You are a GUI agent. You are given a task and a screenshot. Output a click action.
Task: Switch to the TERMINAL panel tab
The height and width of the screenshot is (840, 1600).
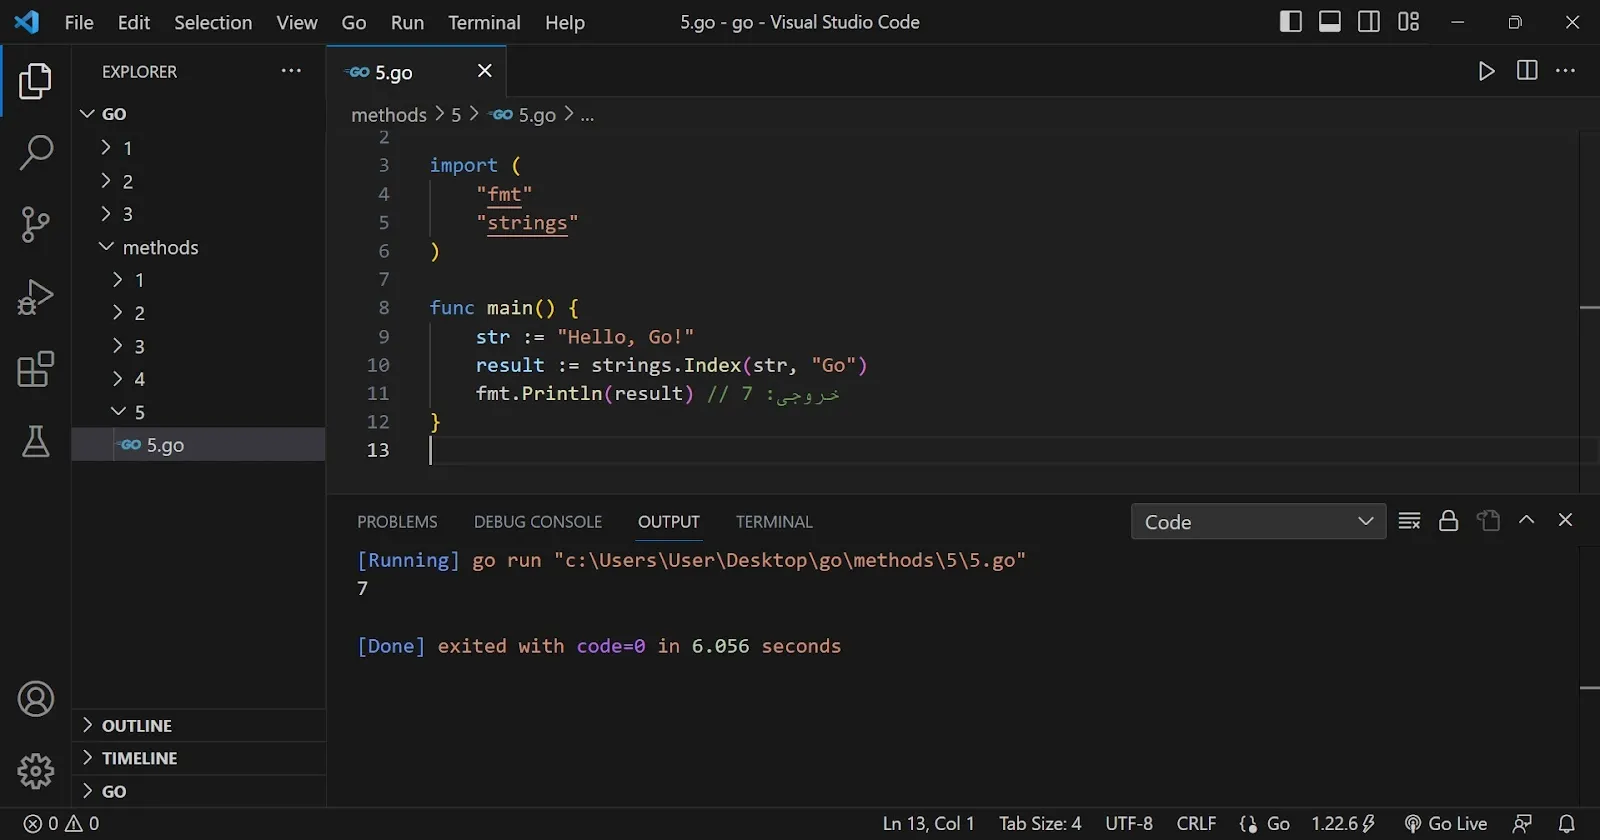pos(774,522)
